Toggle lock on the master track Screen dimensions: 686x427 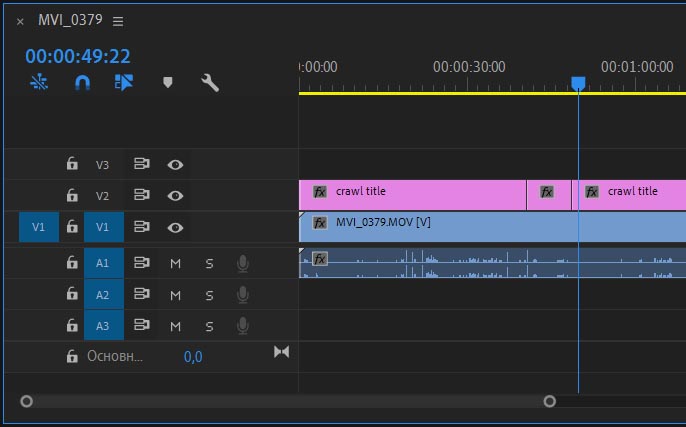click(72, 356)
